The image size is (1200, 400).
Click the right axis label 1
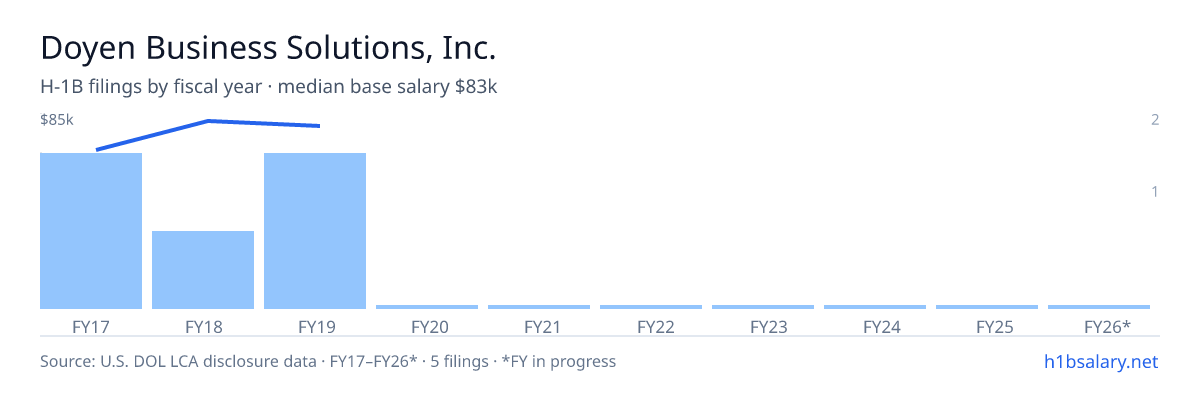pyautogui.click(x=1155, y=191)
